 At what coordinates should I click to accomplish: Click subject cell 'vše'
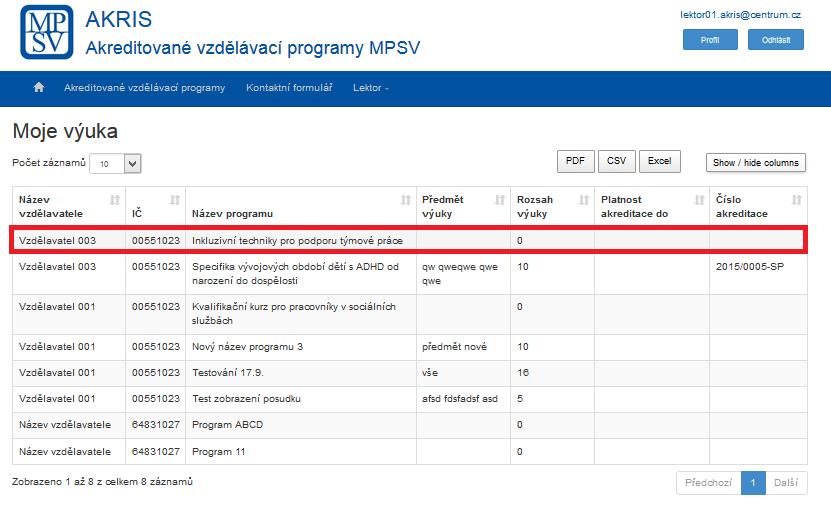point(463,373)
